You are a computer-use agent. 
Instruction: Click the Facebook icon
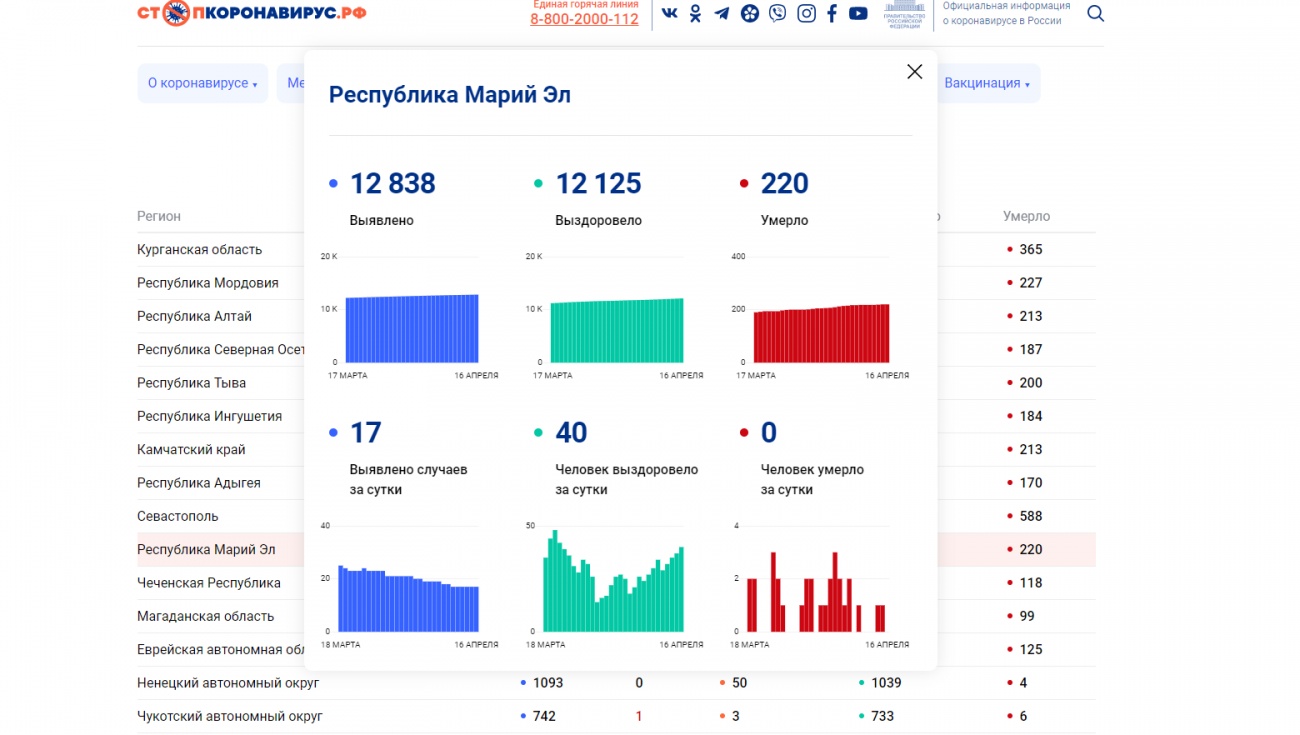(x=832, y=14)
